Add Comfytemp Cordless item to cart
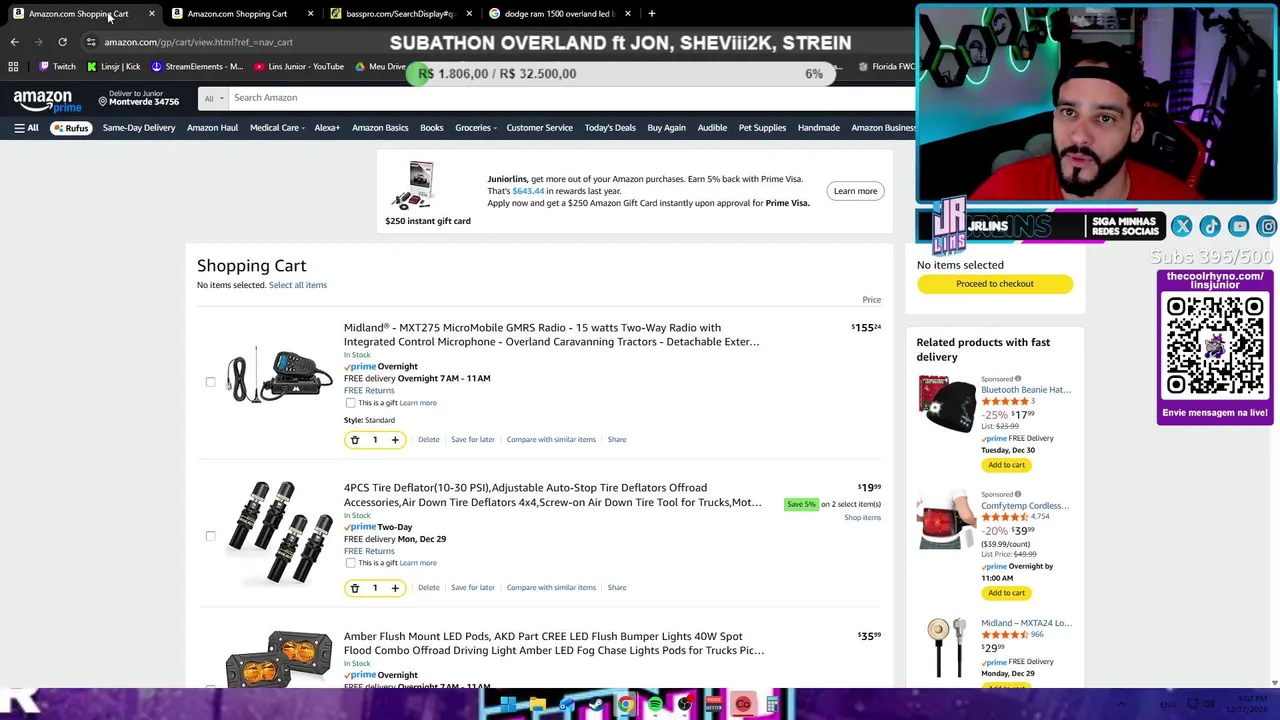The width and height of the screenshot is (1280, 720). click(1006, 593)
